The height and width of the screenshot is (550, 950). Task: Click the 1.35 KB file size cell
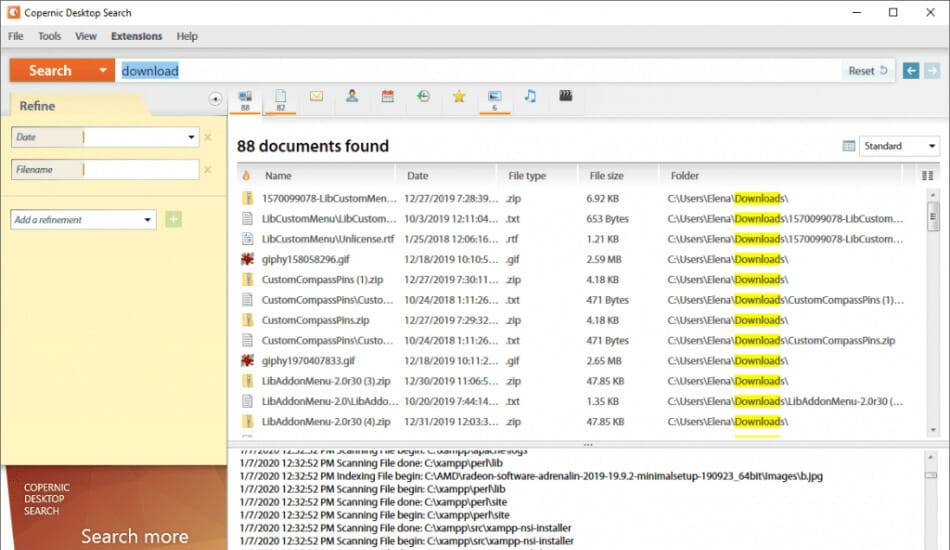tap(602, 401)
